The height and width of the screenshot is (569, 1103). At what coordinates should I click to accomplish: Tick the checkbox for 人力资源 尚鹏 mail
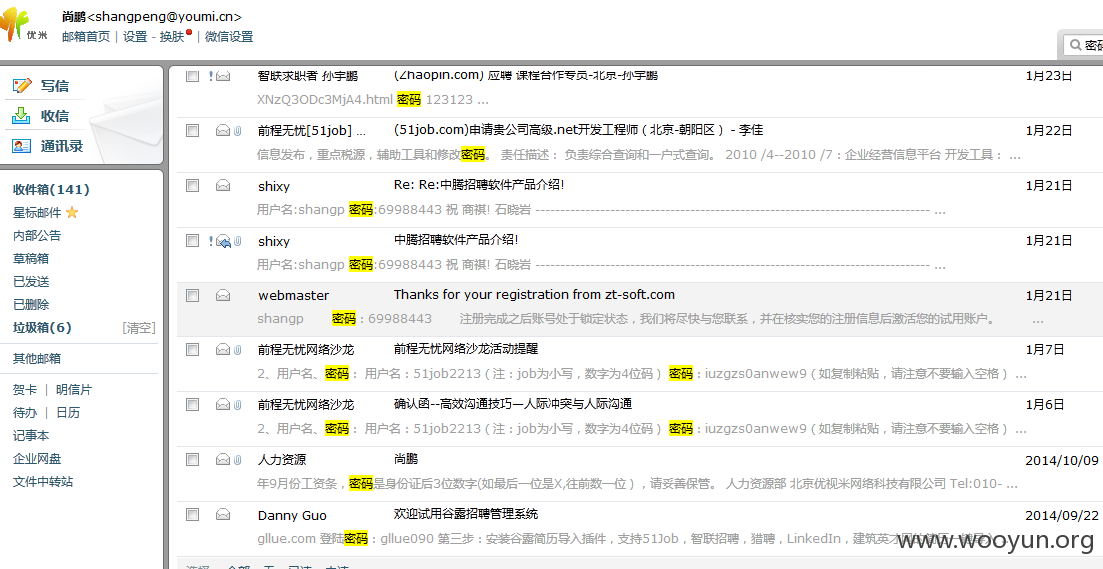click(x=192, y=459)
